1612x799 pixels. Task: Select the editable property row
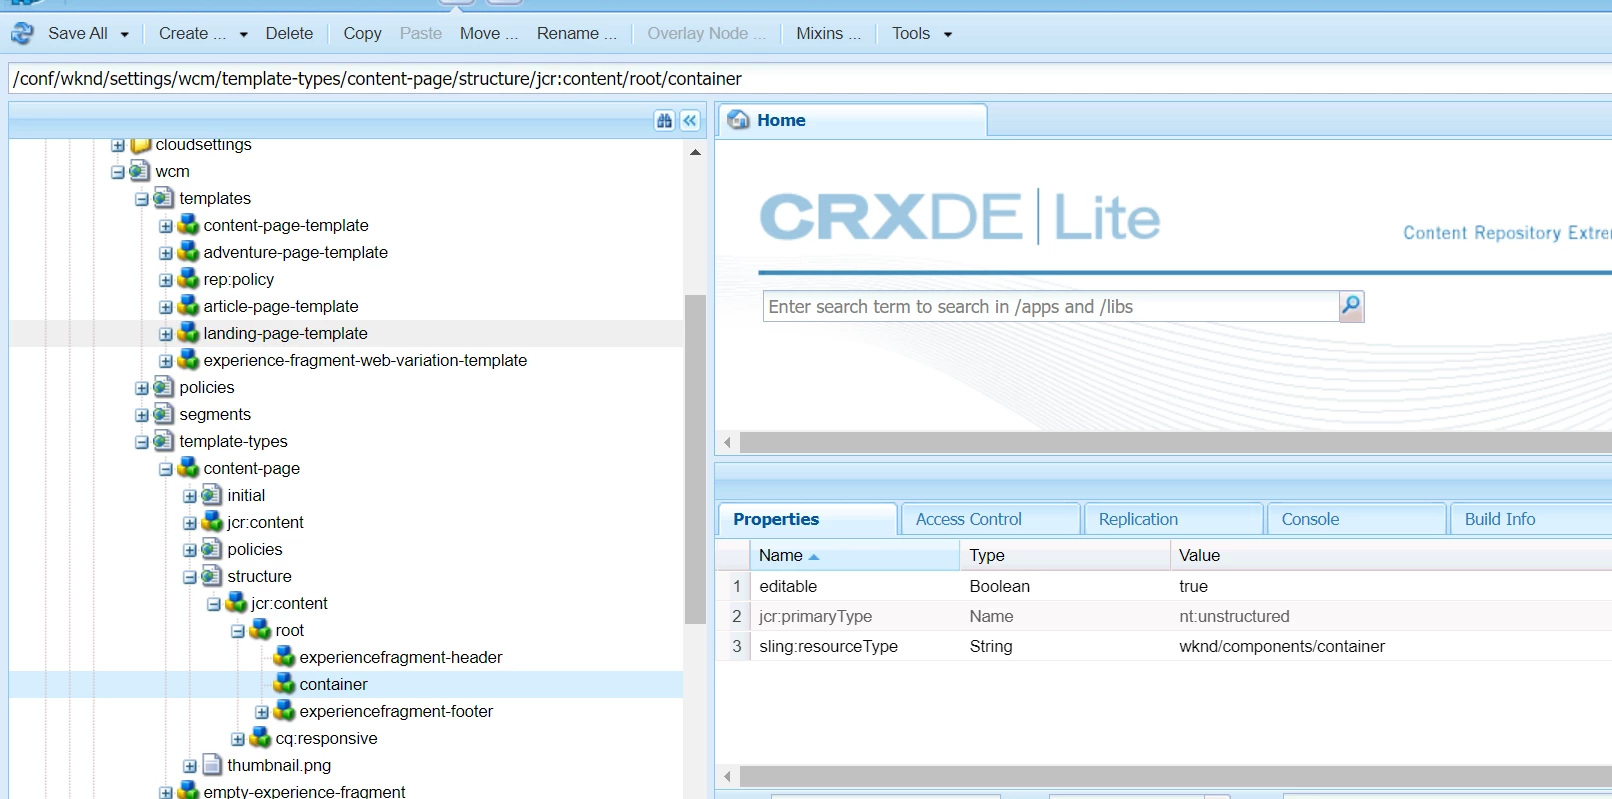pyautogui.click(x=1164, y=586)
